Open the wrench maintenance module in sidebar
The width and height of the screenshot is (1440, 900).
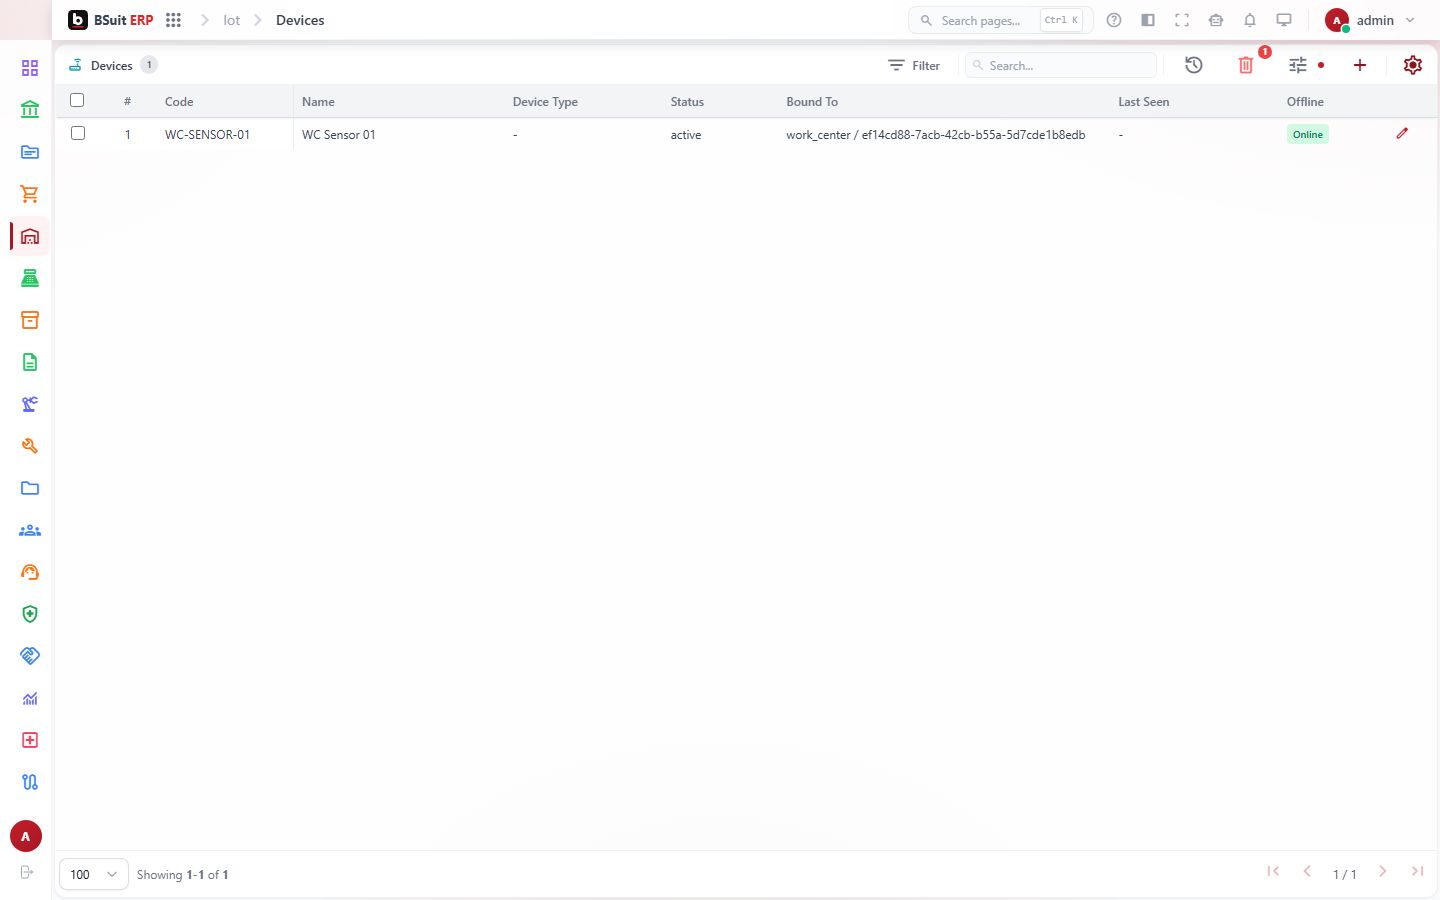point(30,446)
